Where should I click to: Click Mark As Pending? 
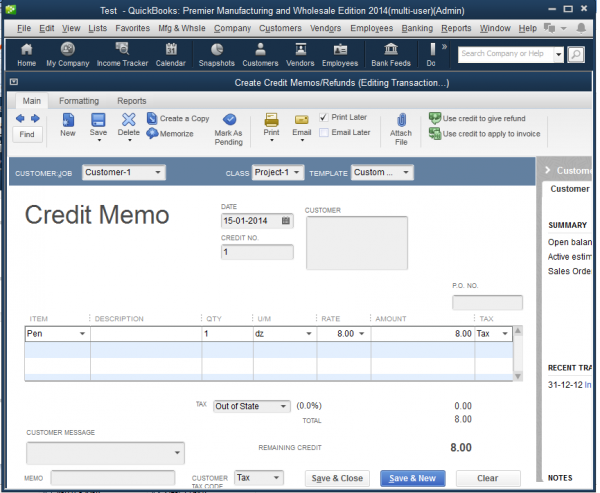coord(229,129)
